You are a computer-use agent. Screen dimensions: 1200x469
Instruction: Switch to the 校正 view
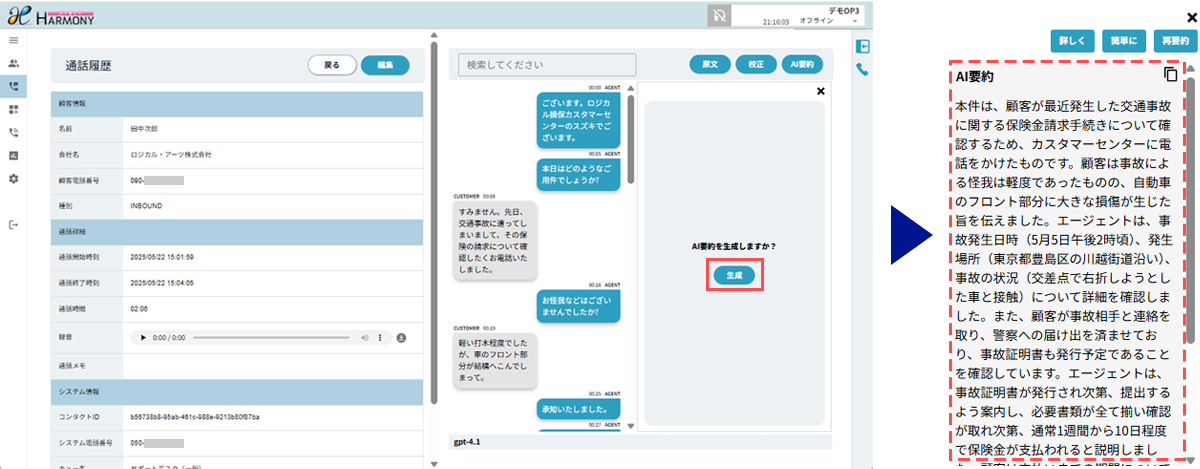[756, 65]
